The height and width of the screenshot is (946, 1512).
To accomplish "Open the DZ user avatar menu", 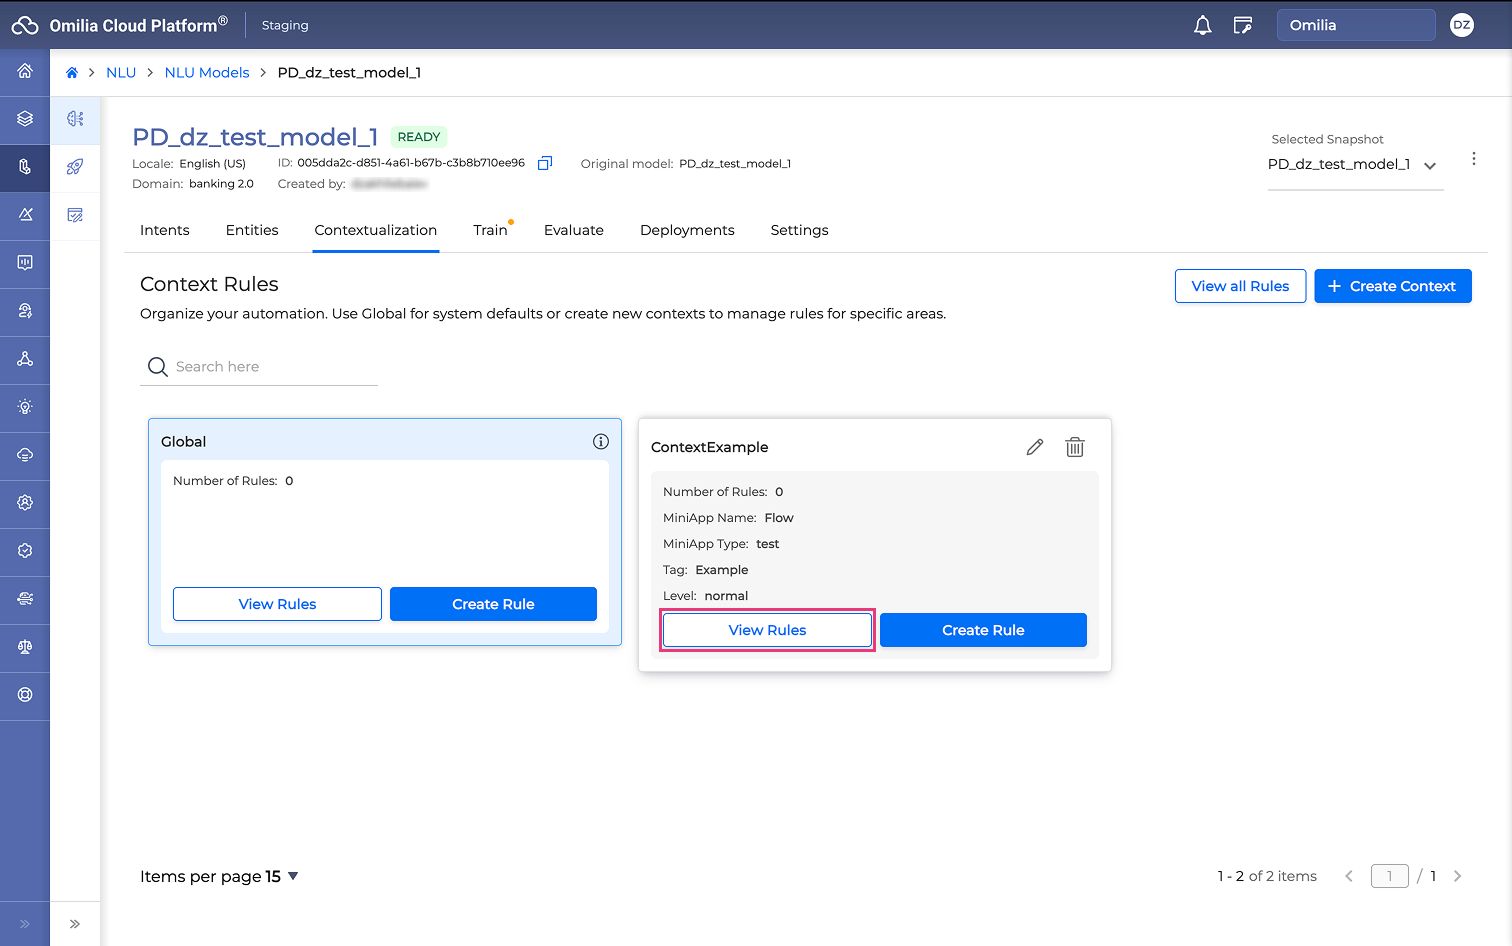I will (1461, 25).
